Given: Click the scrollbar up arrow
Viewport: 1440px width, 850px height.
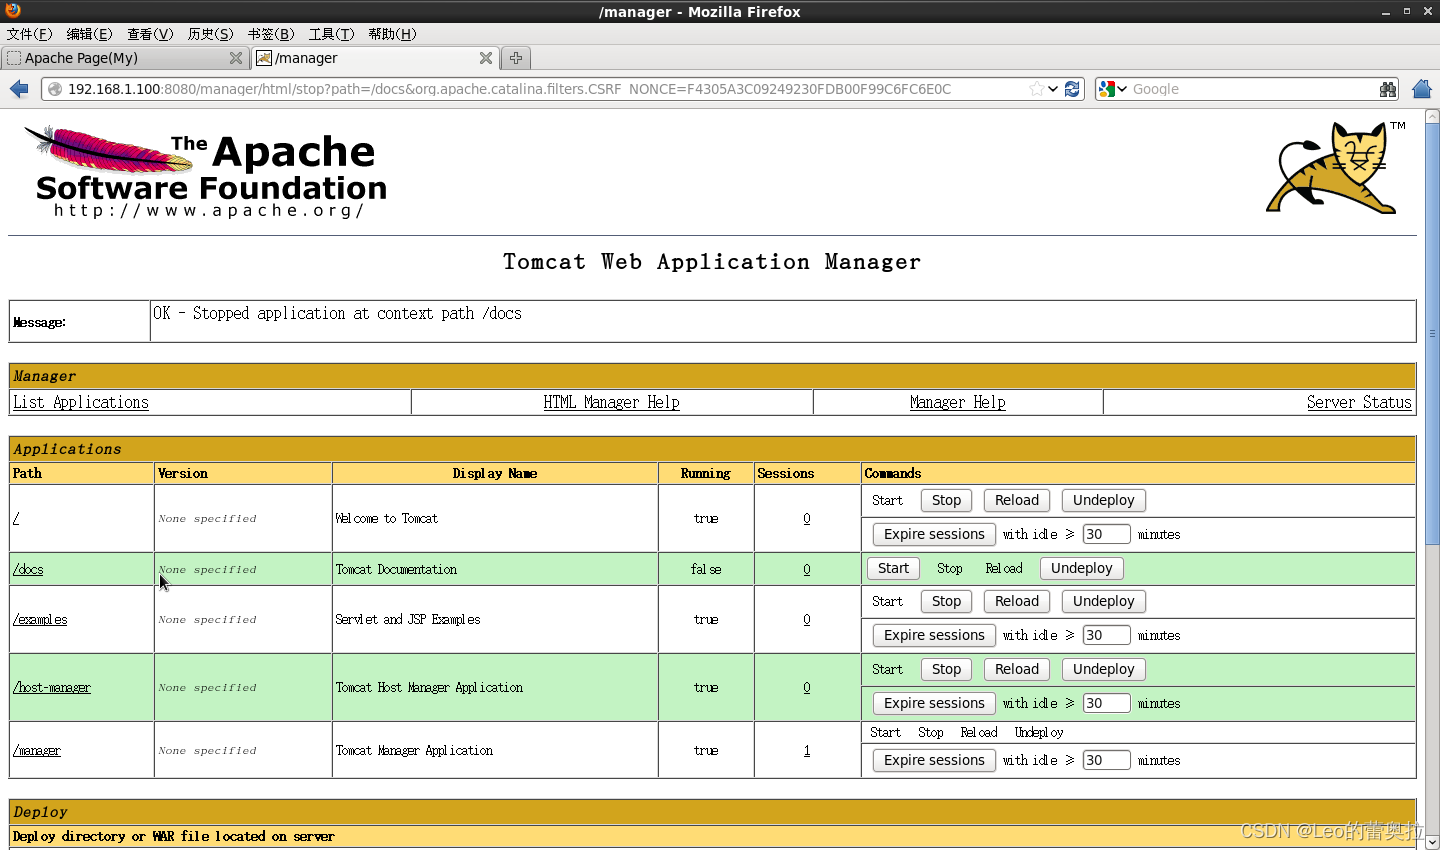Looking at the screenshot, I should pos(1432,116).
